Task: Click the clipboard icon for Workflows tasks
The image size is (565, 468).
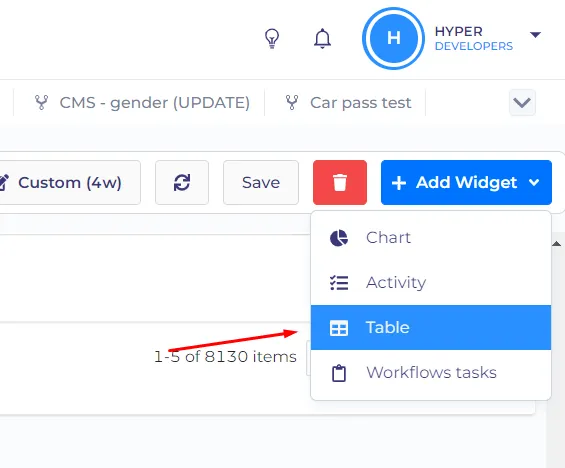Action: coord(339,373)
